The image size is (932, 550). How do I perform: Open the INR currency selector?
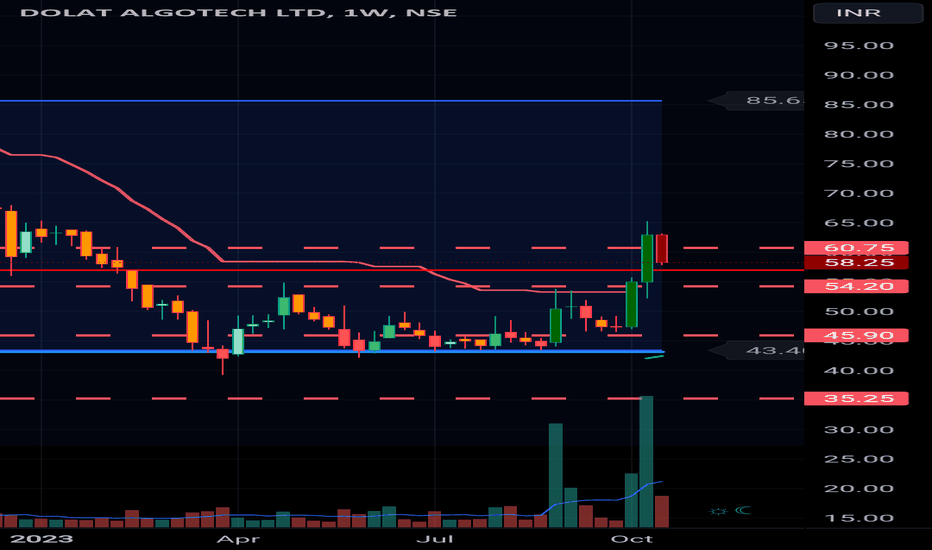click(x=868, y=13)
